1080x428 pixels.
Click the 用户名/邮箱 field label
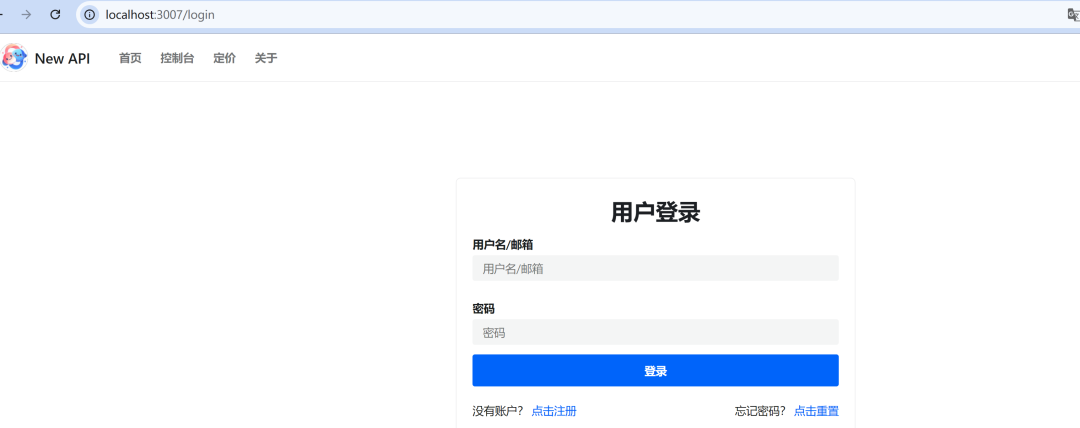pyautogui.click(x=503, y=245)
